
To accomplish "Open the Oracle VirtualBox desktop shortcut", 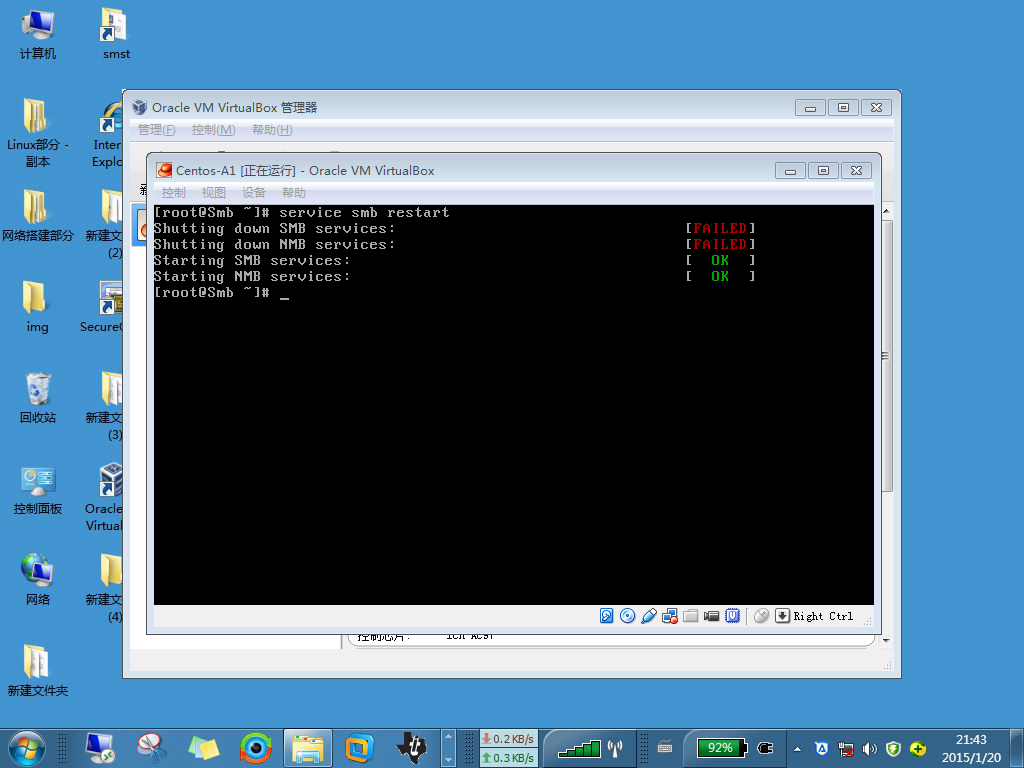I will pos(104,497).
